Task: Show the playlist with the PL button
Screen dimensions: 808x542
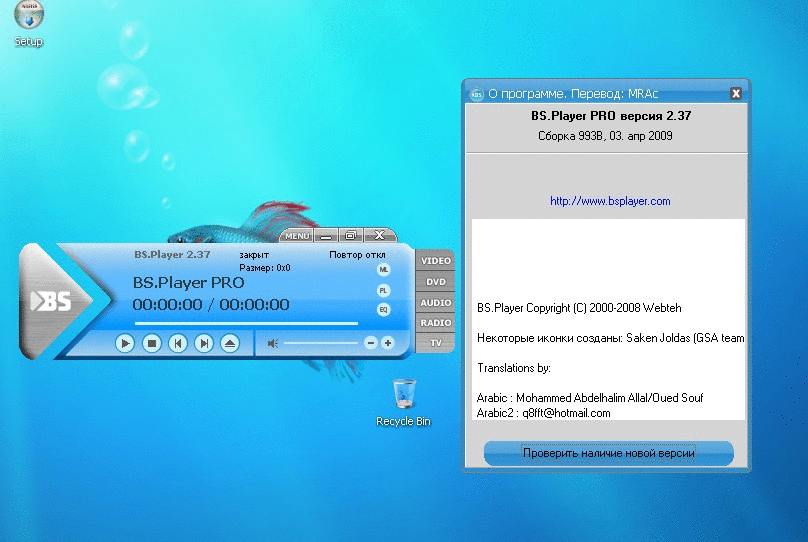Action: pos(383,291)
